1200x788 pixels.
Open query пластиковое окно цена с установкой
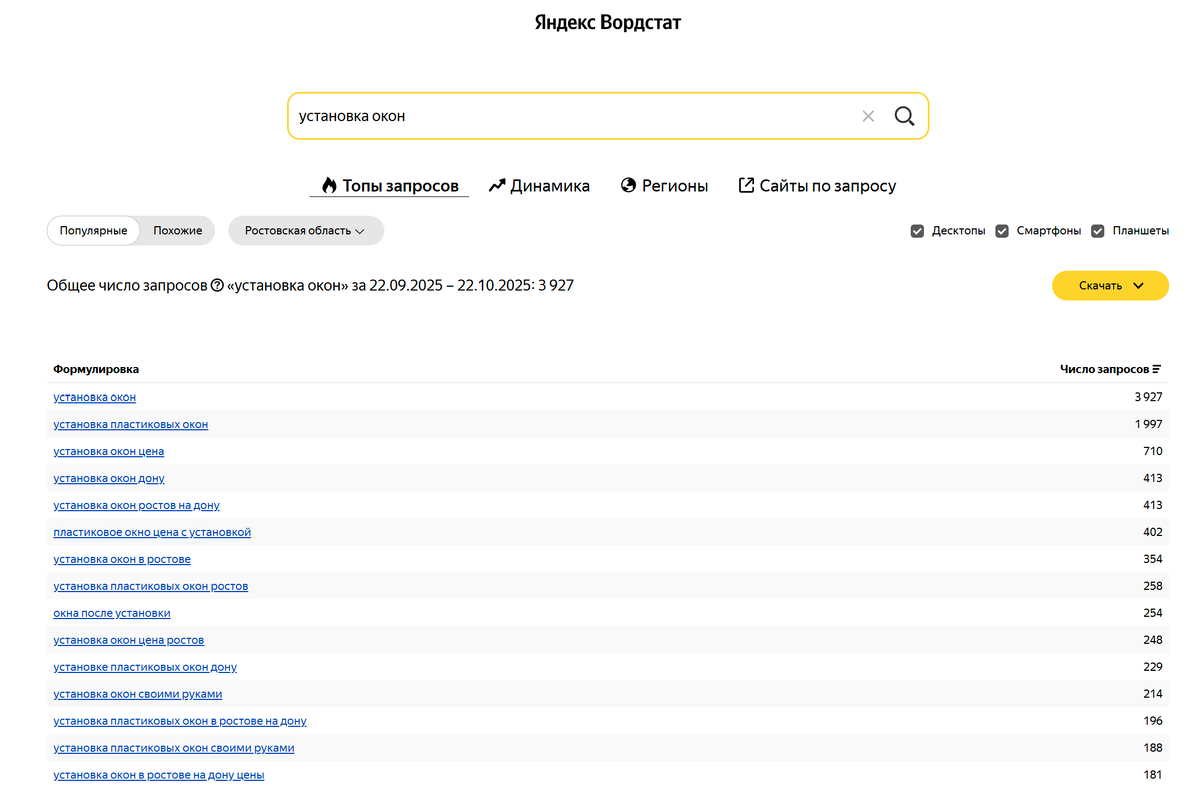(152, 532)
